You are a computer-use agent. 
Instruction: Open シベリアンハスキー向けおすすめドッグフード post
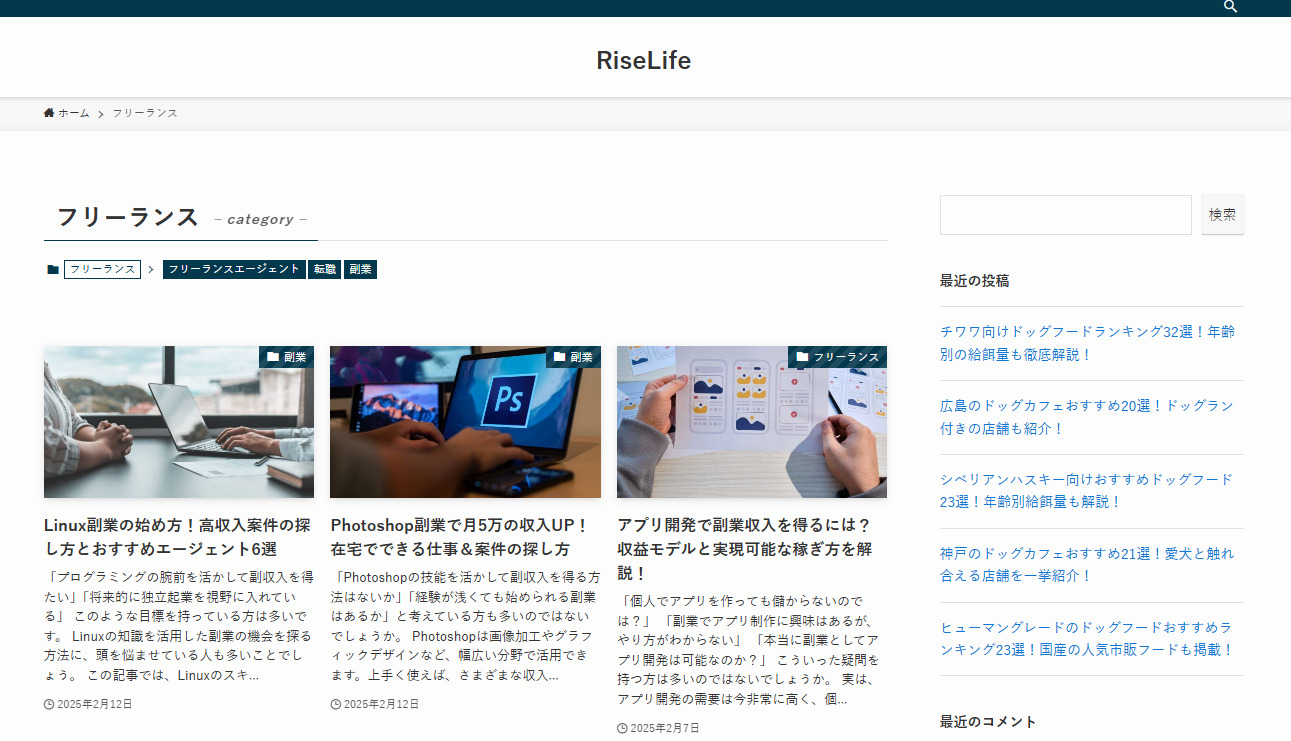(1087, 491)
